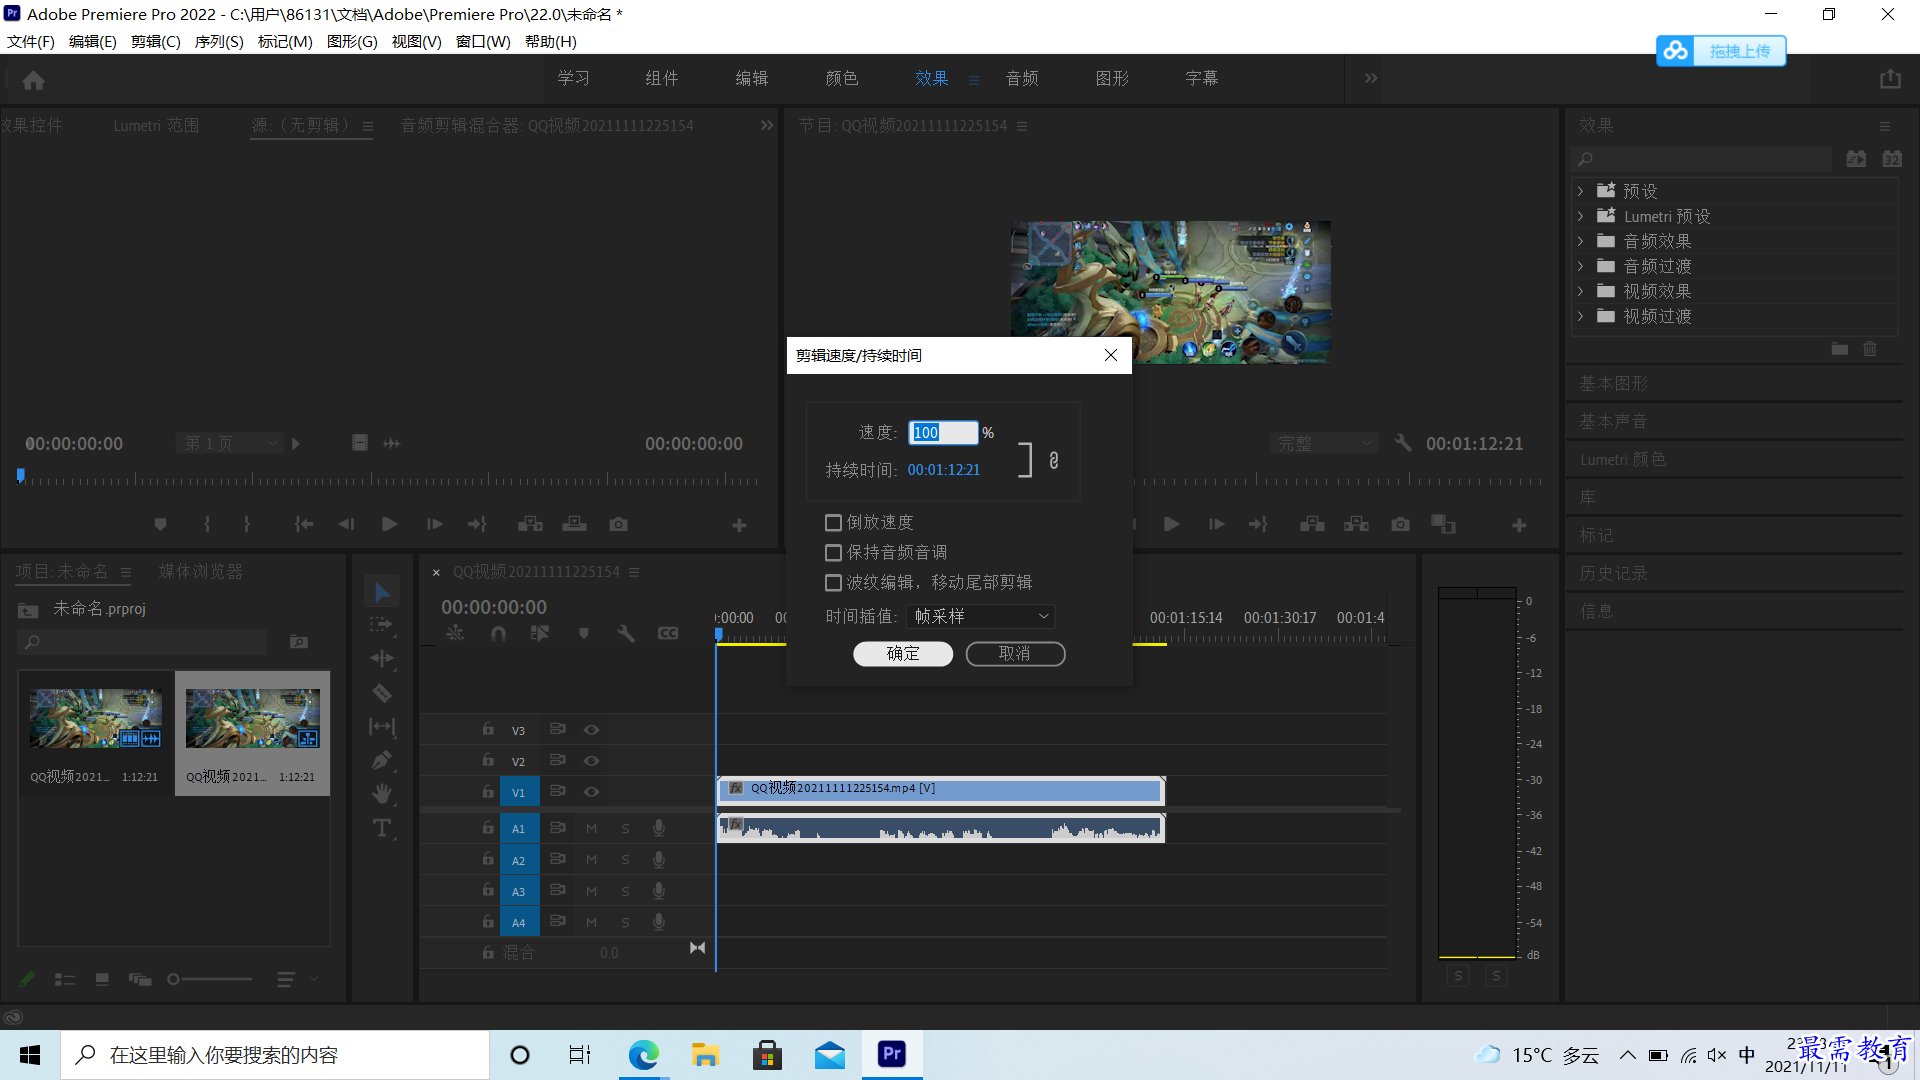Click the new item pencil icon in project panel

click(x=27, y=980)
